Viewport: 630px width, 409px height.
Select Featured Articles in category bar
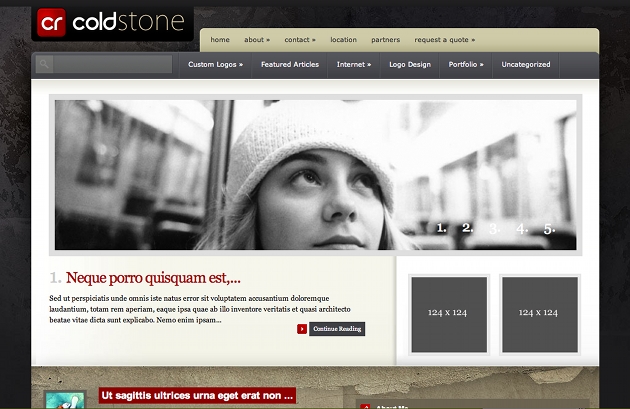point(290,65)
